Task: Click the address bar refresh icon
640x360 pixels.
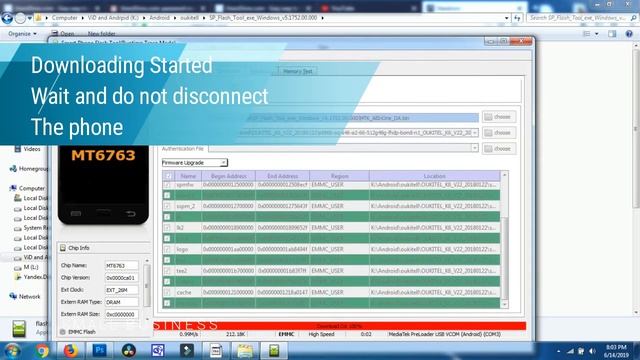Action: click(x=518, y=18)
